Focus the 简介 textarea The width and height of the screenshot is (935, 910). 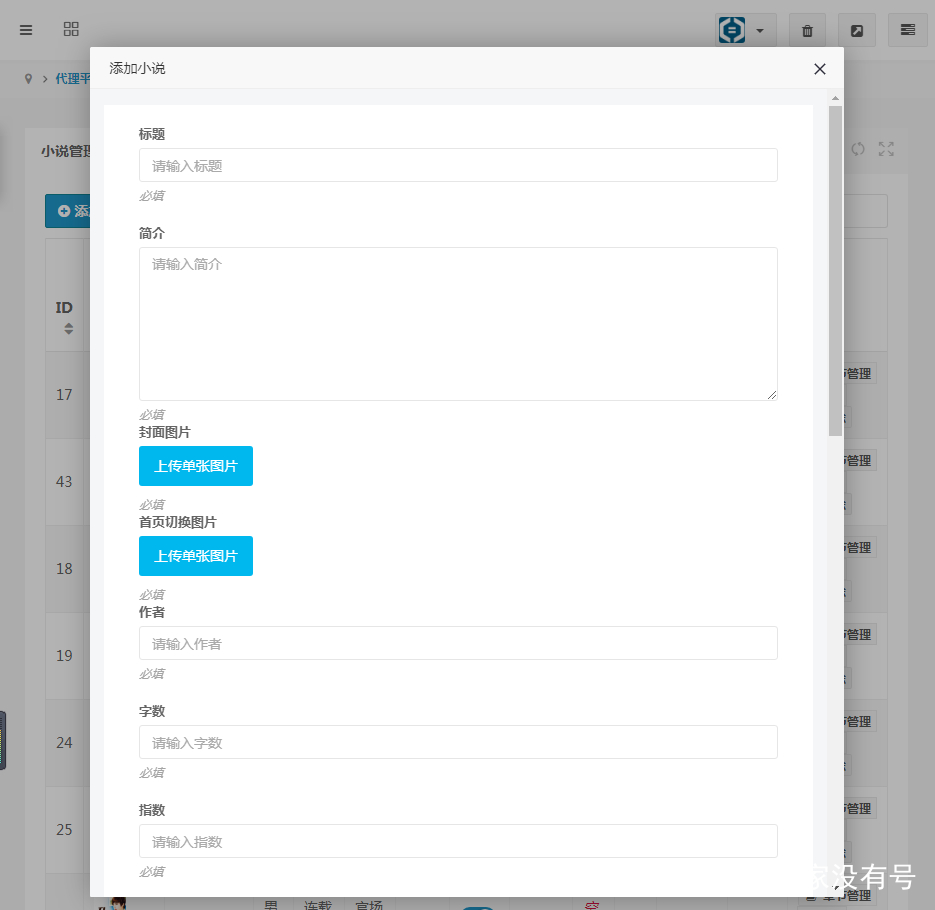(x=458, y=324)
